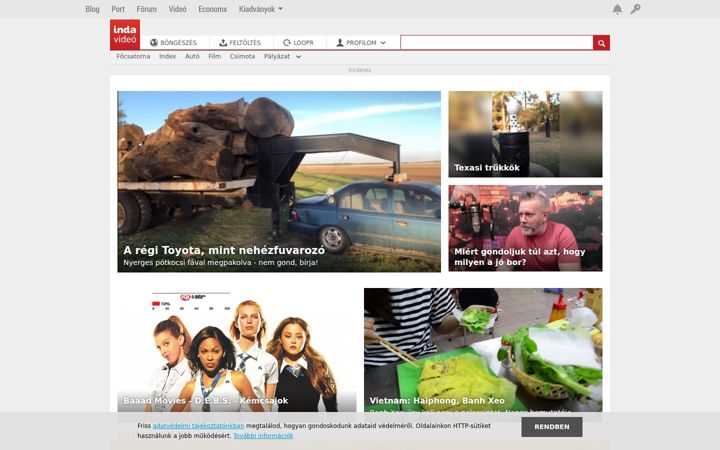This screenshot has height=450, width=720.
Task: Select the Pályázat channel label
Action: pyautogui.click(x=277, y=56)
